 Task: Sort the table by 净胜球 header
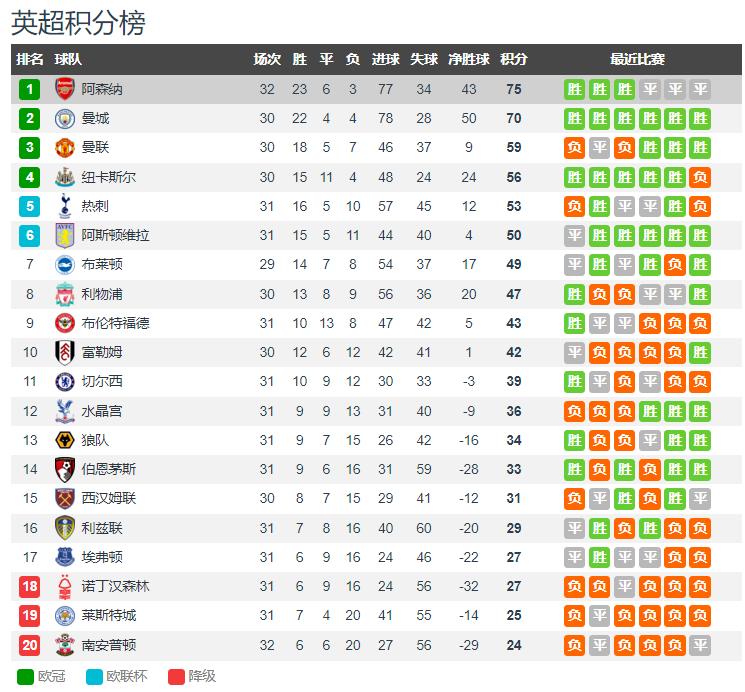click(x=468, y=59)
